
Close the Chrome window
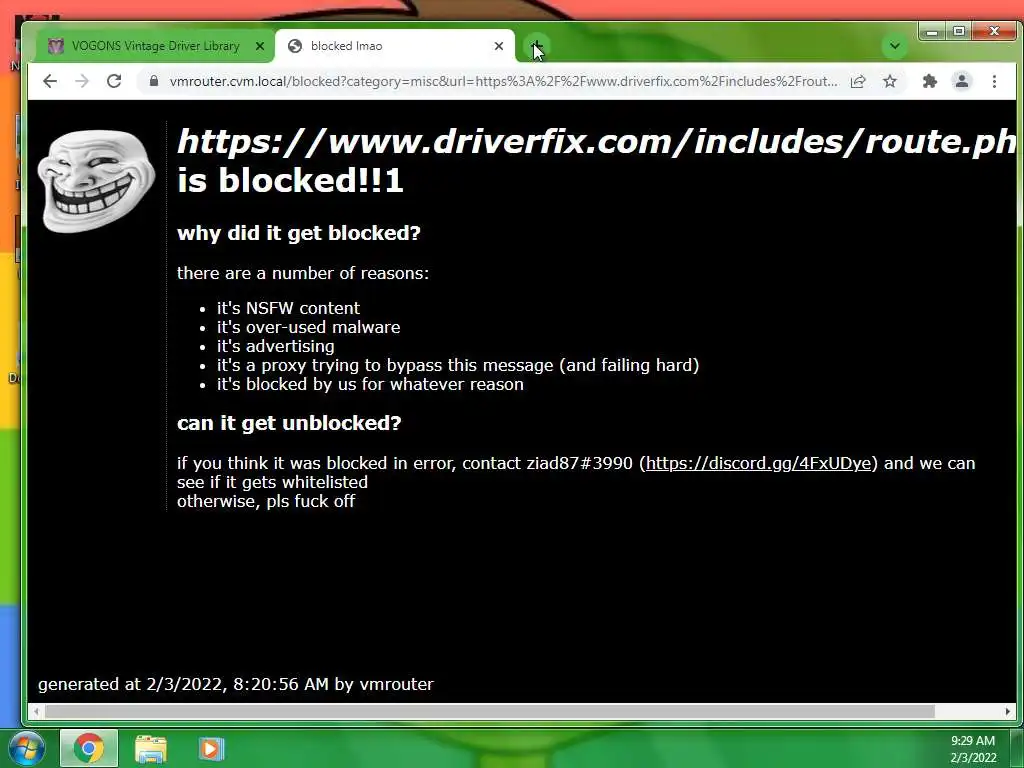[995, 31]
